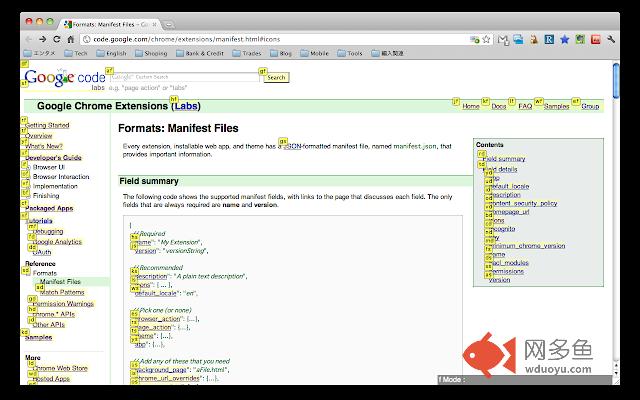Open the English bookmarks folder
Viewport: 640px width, 400px height.
[x=111, y=53]
